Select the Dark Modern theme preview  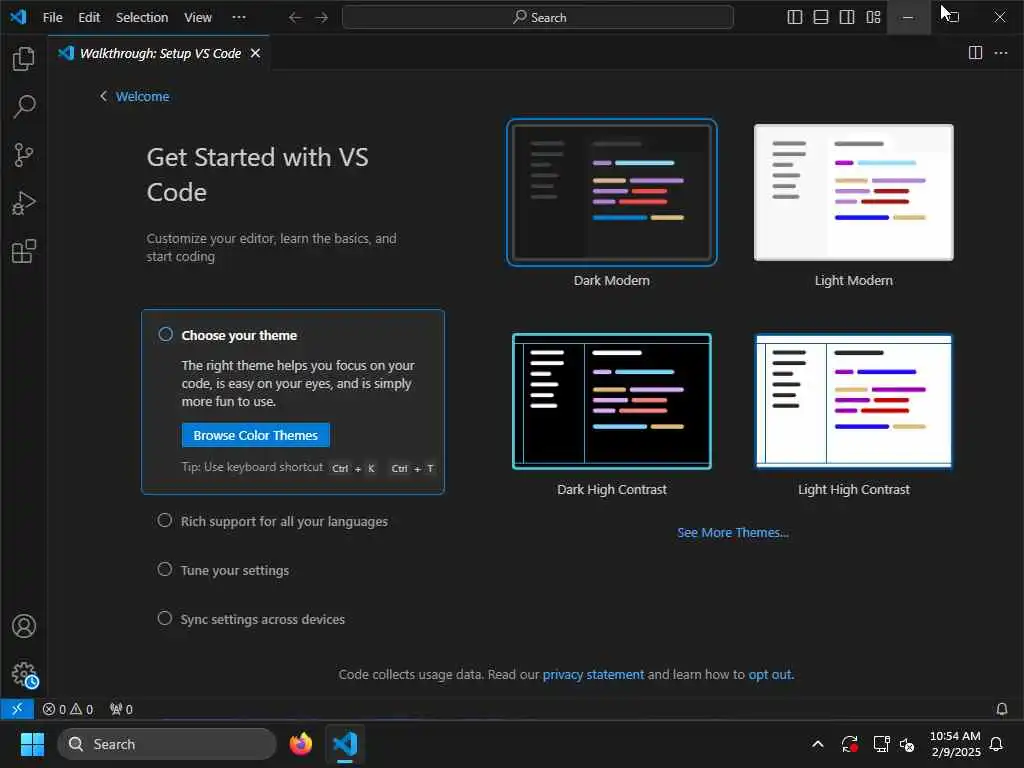[x=612, y=193]
